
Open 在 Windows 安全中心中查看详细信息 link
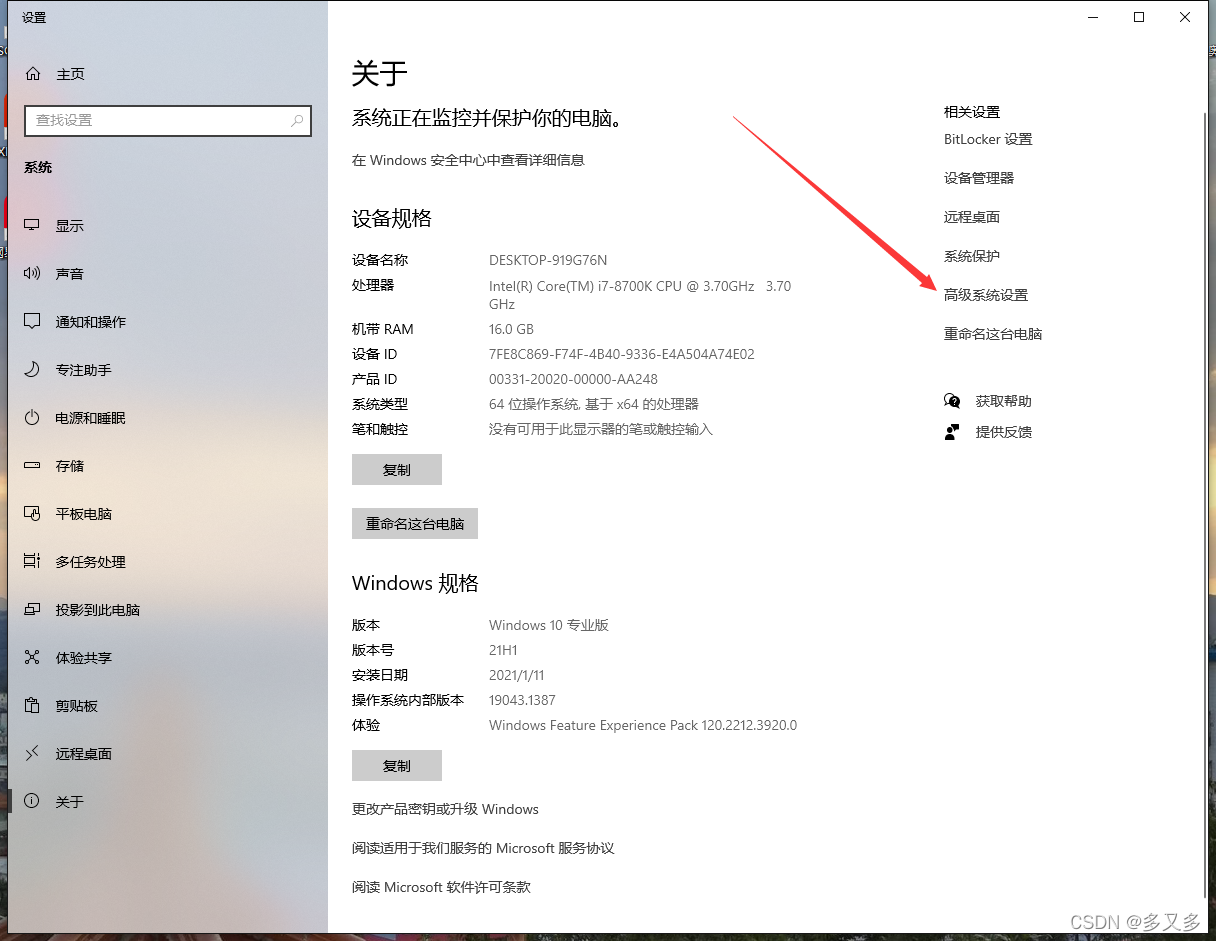point(468,160)
